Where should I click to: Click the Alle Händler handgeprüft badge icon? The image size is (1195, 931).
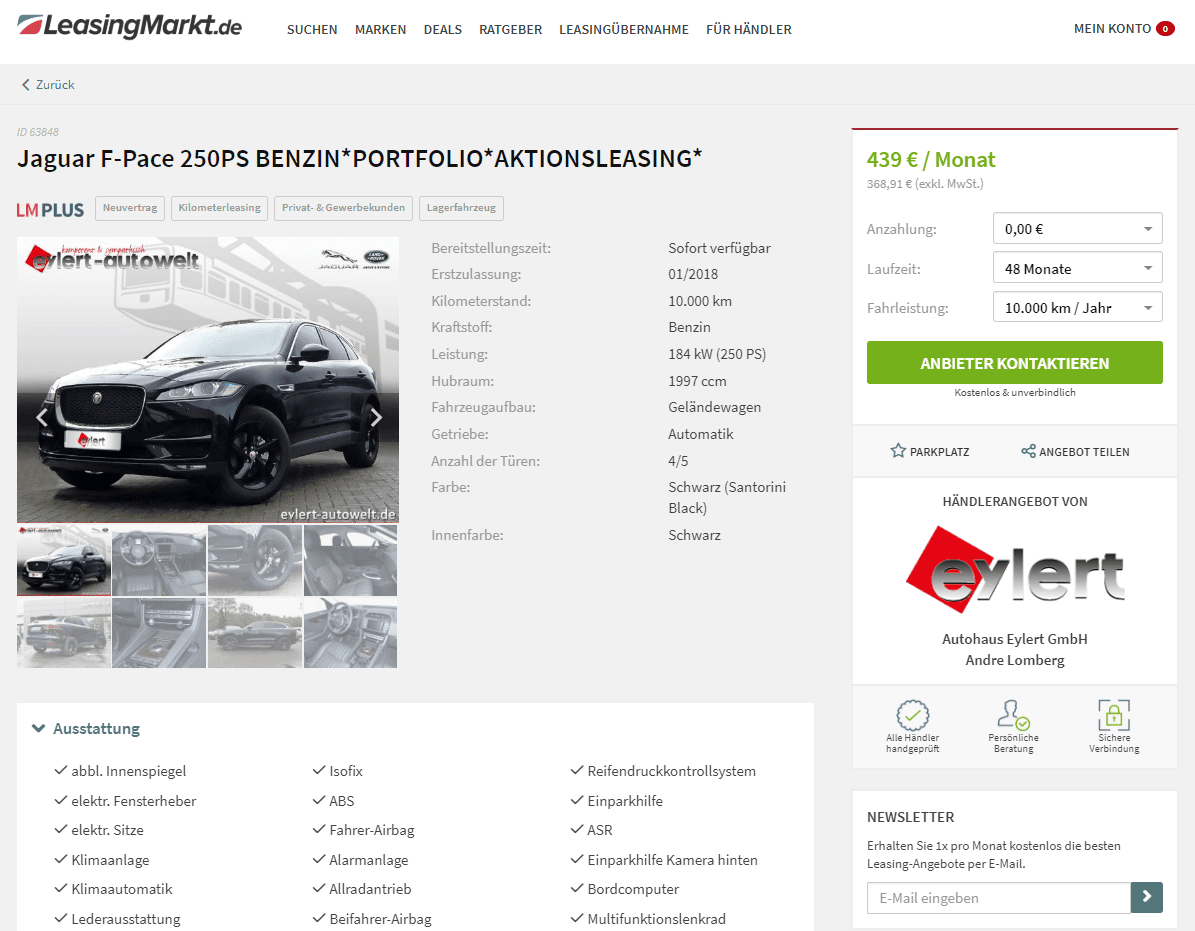tap(912, 715)
